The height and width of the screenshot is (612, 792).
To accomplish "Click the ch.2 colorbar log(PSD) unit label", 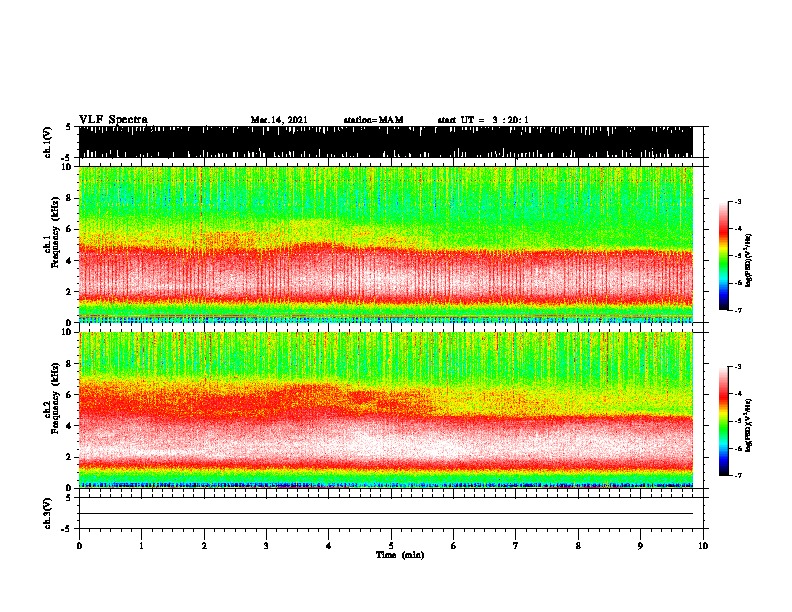I will click(x=749, y=426).
